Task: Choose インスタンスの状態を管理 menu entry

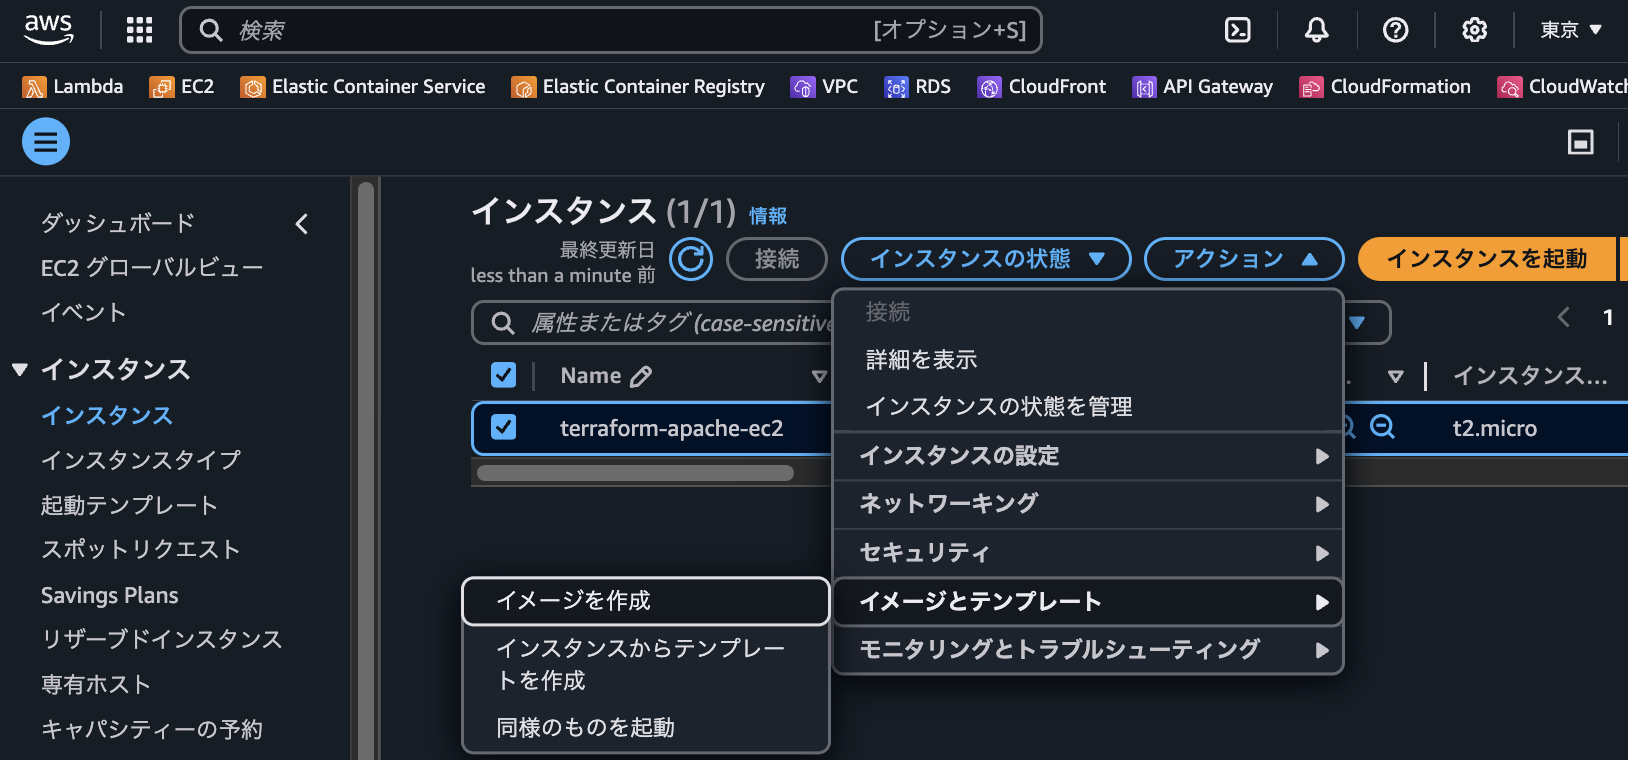Action: (1088, 407)
